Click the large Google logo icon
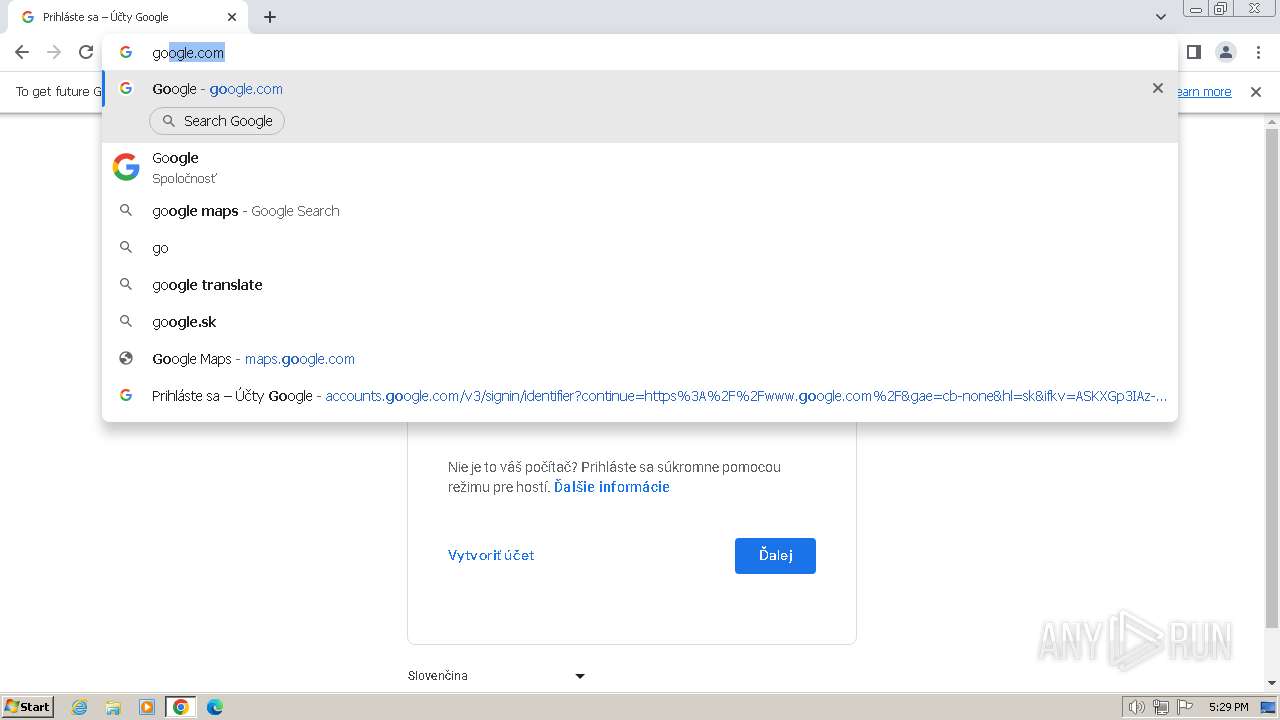 [x=126, y=167]
